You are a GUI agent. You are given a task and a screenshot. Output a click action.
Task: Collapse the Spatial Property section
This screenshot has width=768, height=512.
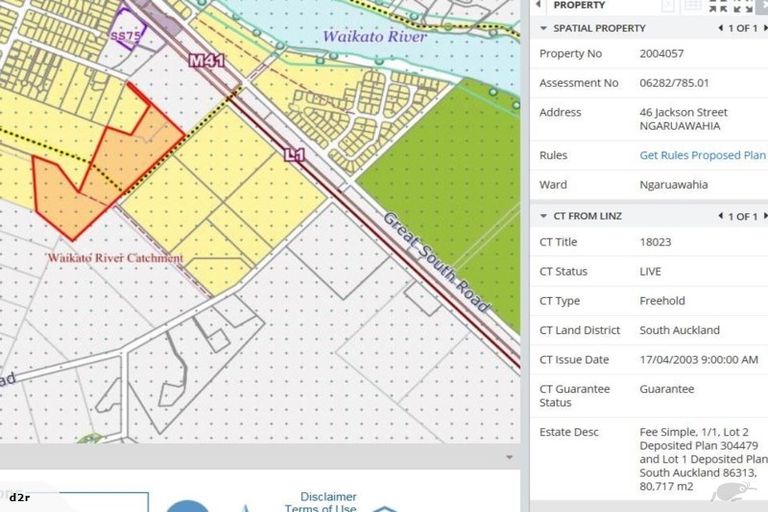point(543,28)
